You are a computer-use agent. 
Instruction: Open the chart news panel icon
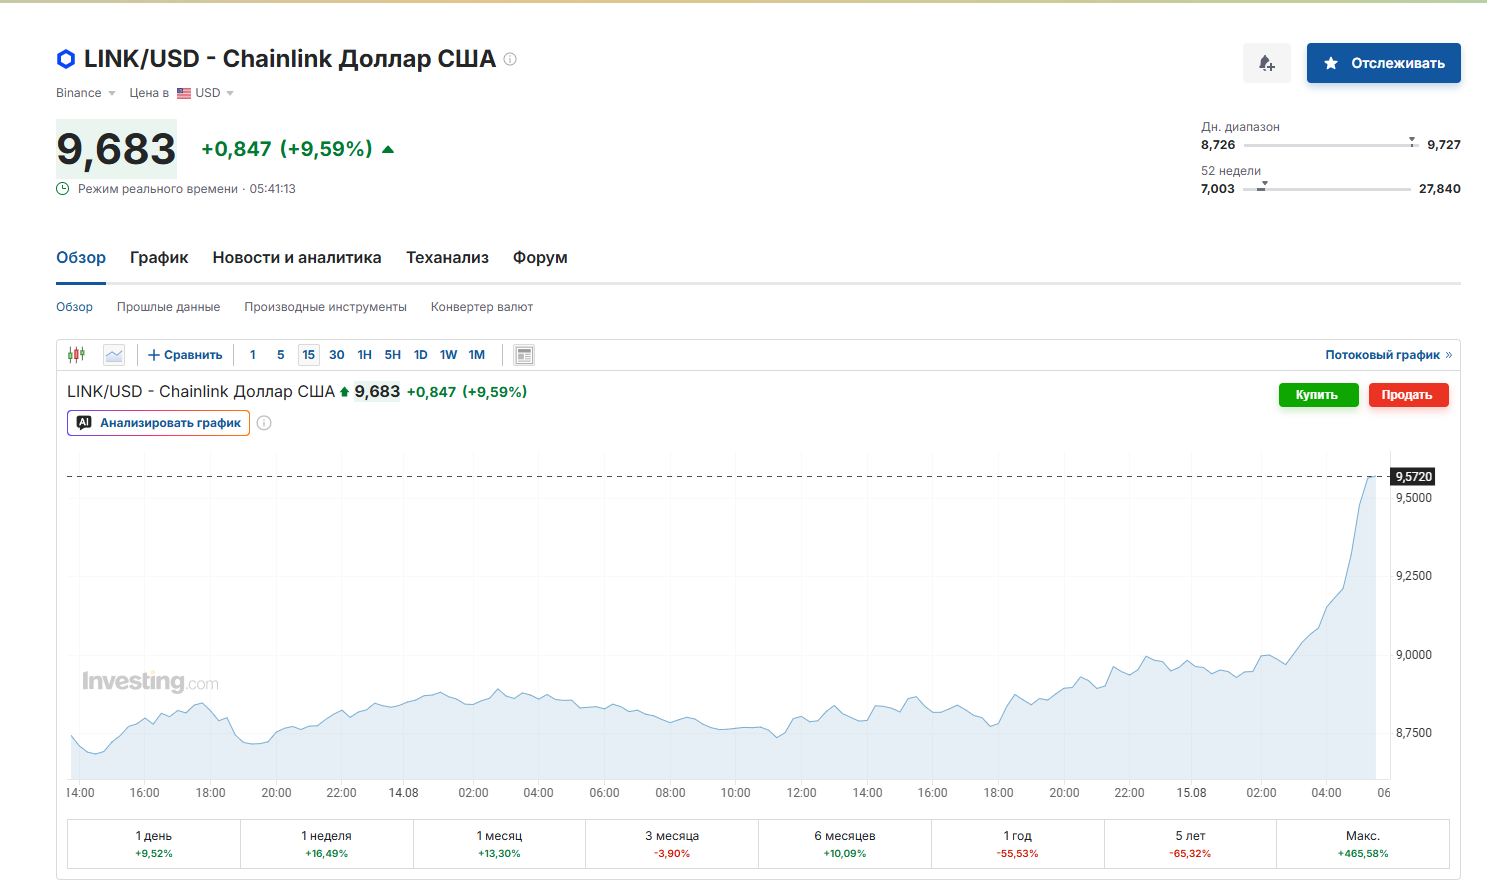tap(524, 355)
